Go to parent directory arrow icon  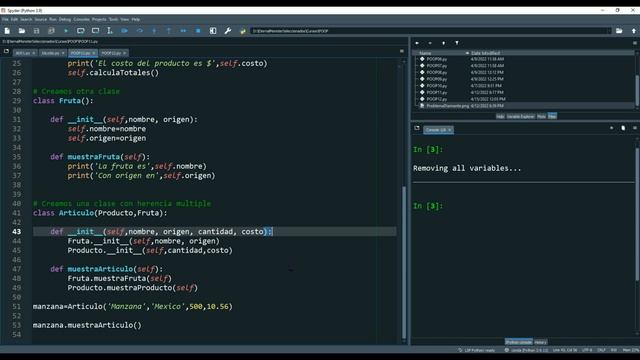(x=633, y=31)
